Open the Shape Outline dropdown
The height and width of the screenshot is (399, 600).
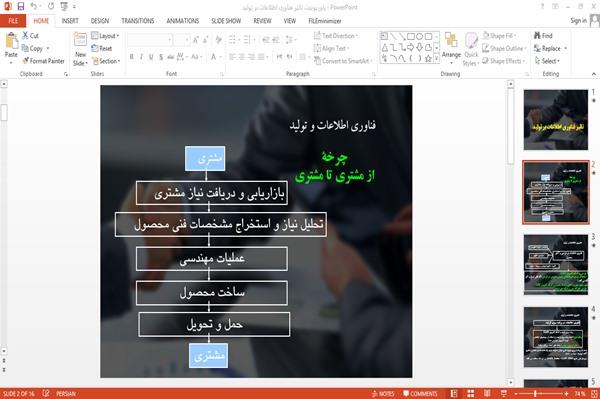tap(504, 48)
